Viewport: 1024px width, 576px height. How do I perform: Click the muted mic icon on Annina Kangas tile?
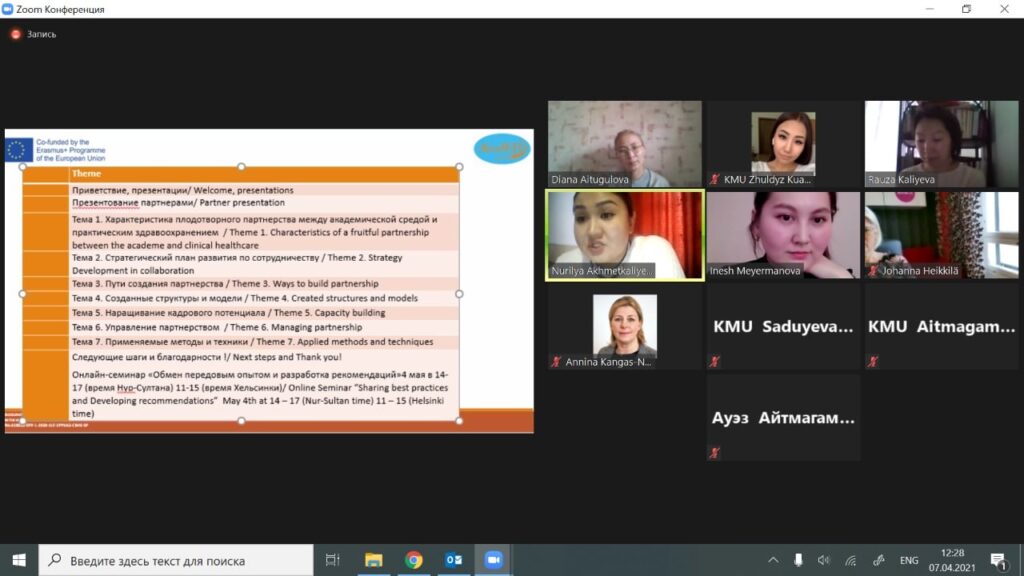click(x=556, y=362)
